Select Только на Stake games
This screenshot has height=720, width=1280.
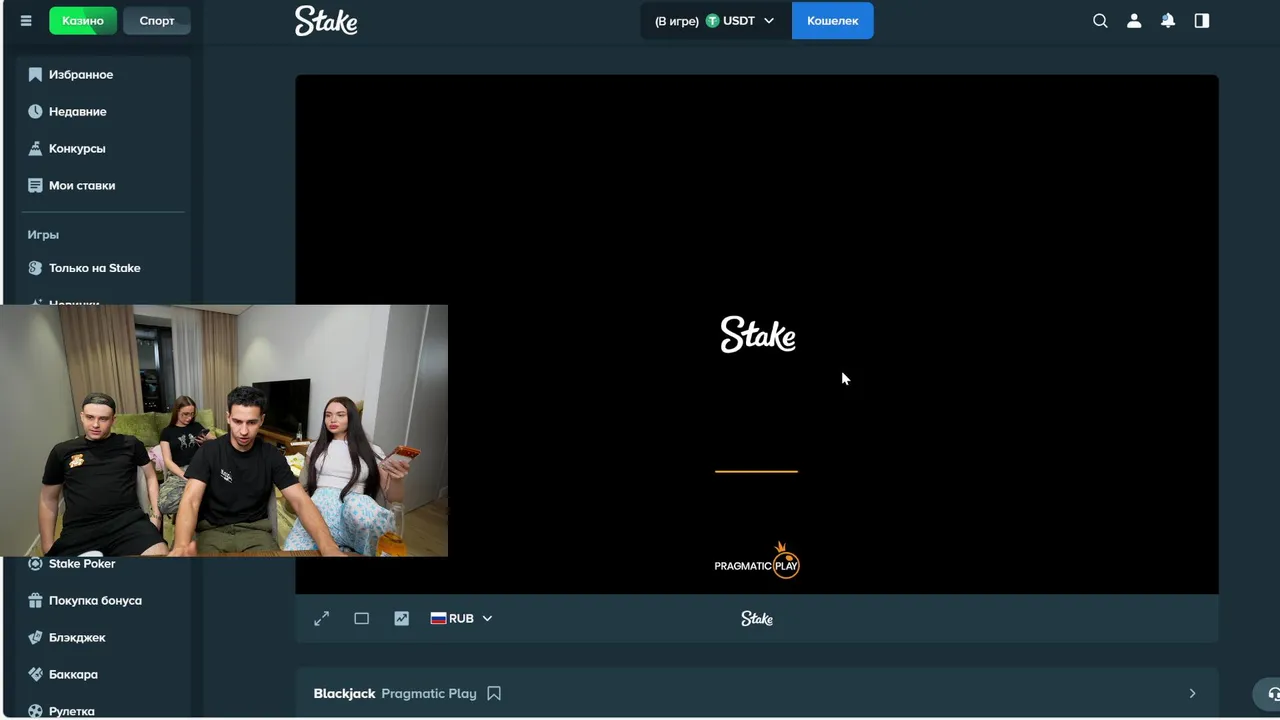pos(104,268)
